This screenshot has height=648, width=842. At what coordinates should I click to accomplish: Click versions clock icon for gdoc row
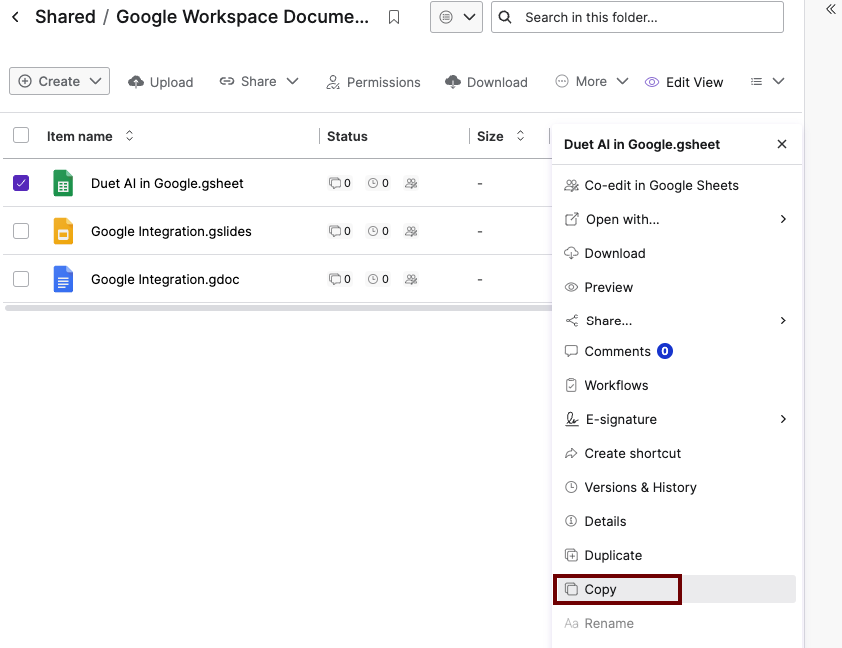pos(378,279)
